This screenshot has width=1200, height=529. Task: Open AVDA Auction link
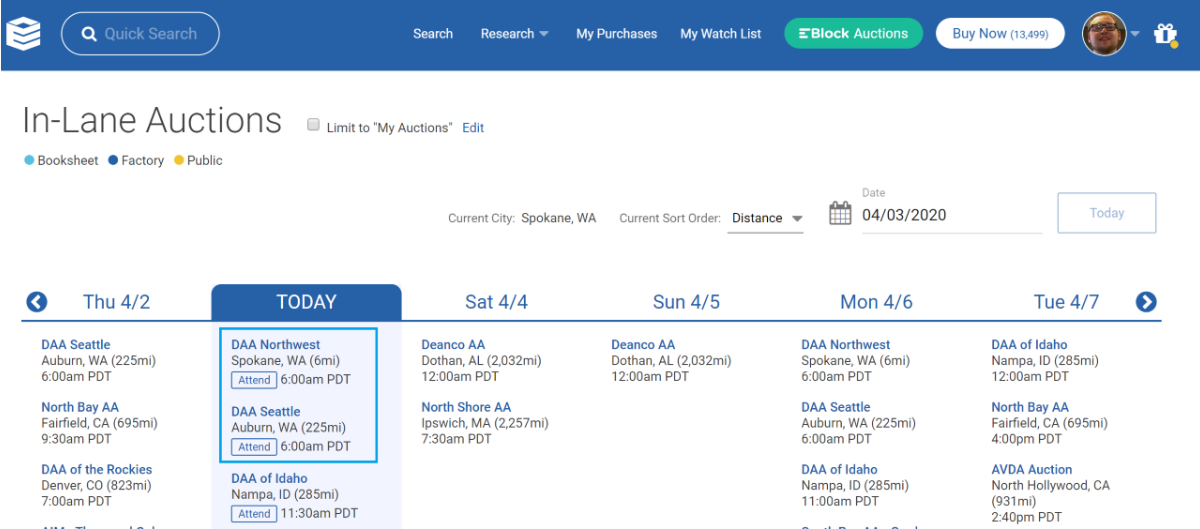1032,469
